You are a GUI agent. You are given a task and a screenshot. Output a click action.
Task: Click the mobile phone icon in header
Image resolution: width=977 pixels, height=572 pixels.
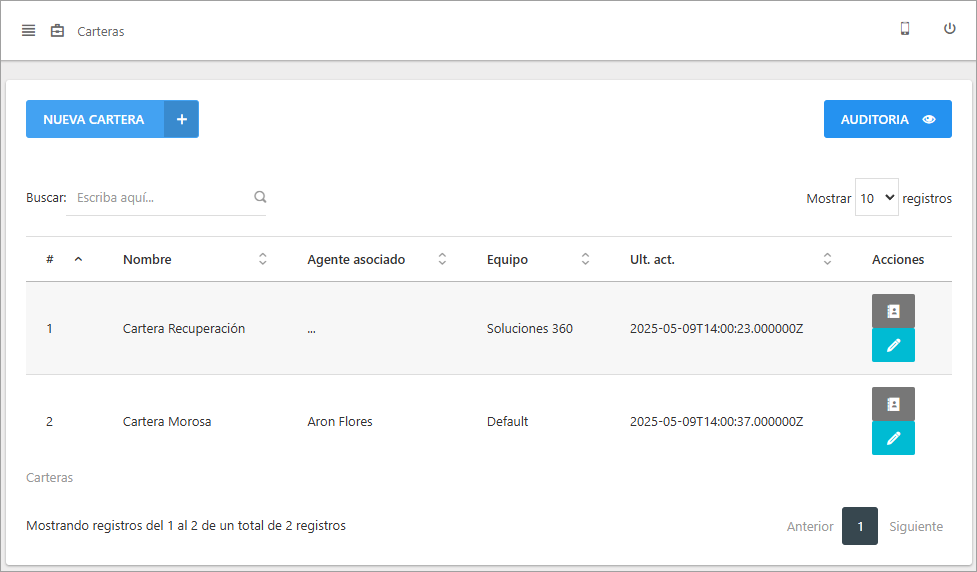(x=905, y=29)
